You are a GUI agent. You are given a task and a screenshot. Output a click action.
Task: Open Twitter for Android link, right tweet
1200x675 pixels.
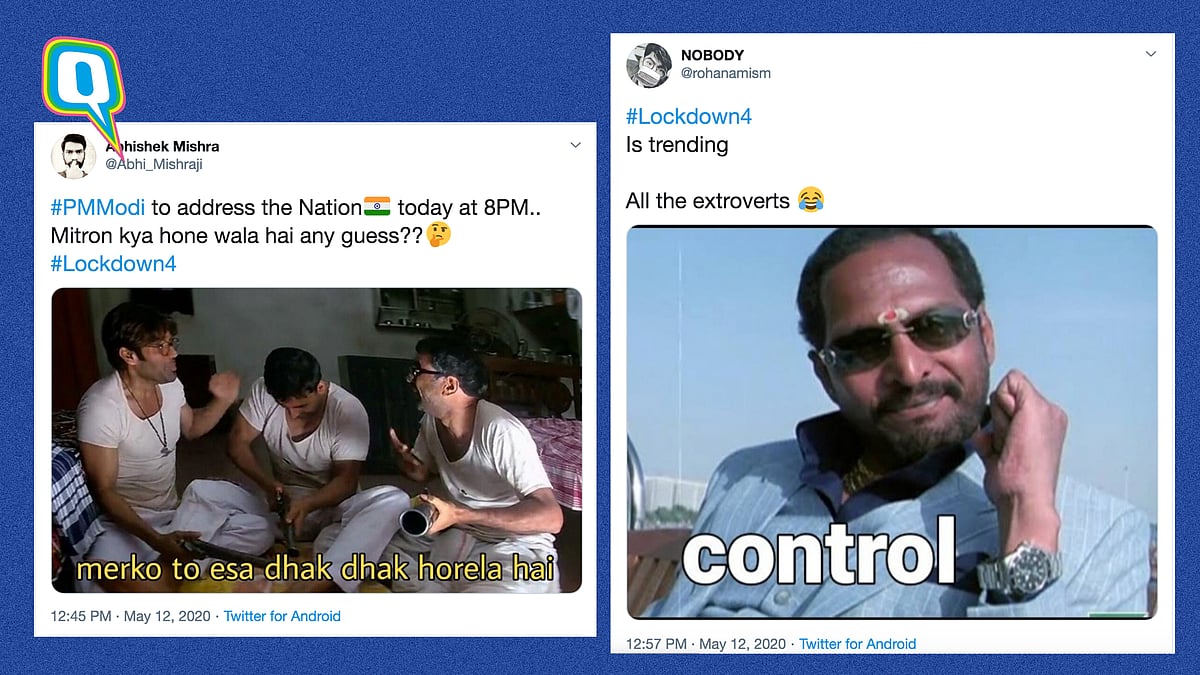click(857, 644)
